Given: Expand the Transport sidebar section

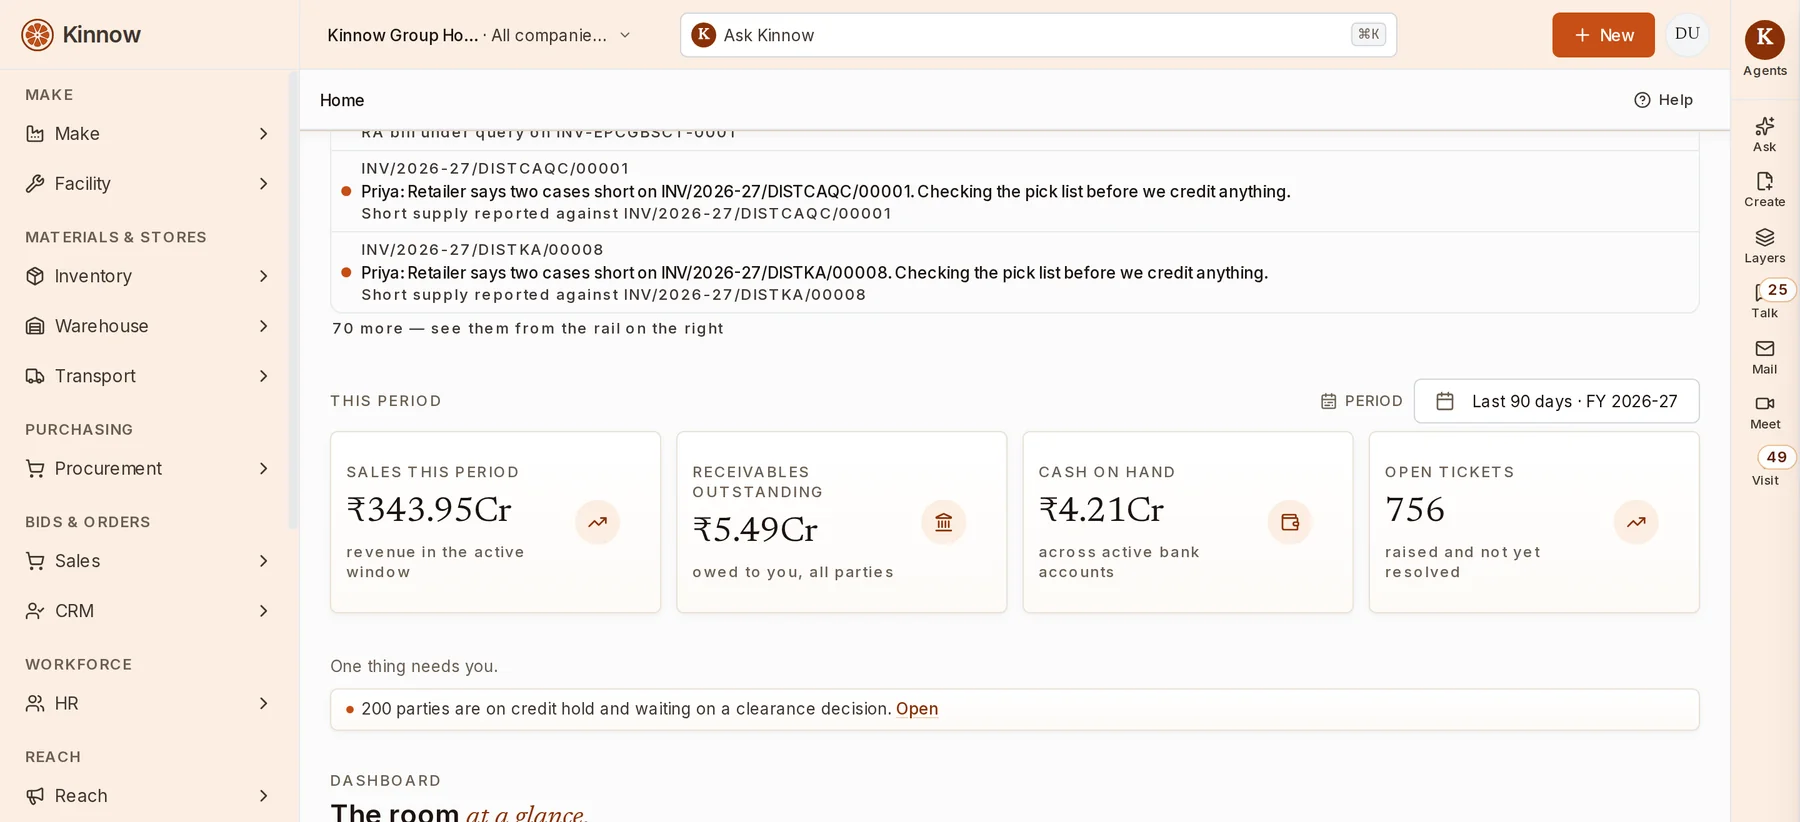Looking at the screenshot, I should coord(149,376).
